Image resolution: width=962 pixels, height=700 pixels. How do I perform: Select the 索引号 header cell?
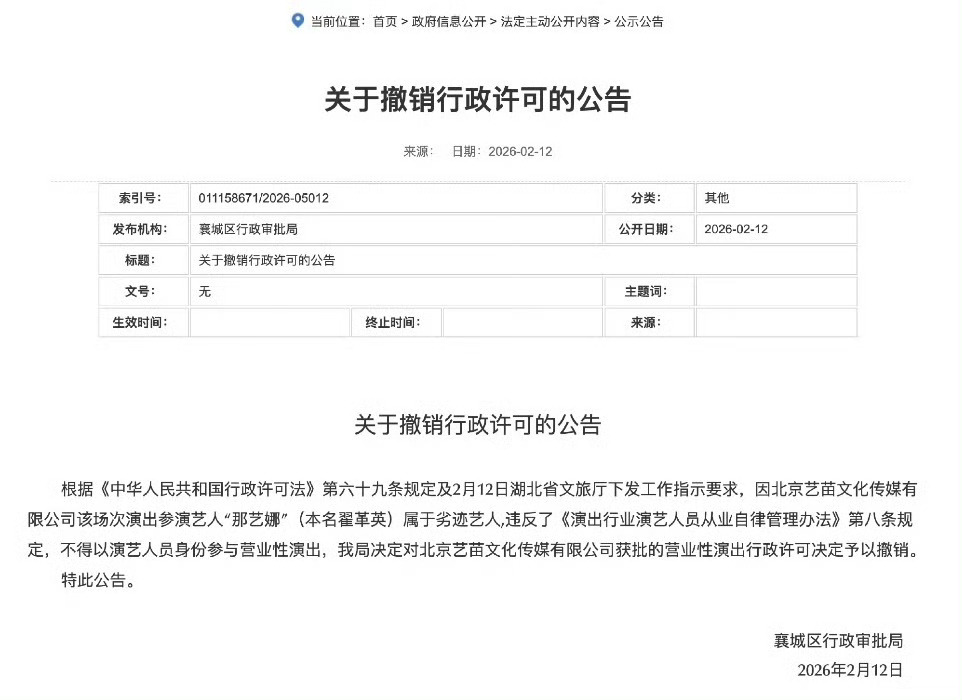pyautogui.click(x=143, y=198)
